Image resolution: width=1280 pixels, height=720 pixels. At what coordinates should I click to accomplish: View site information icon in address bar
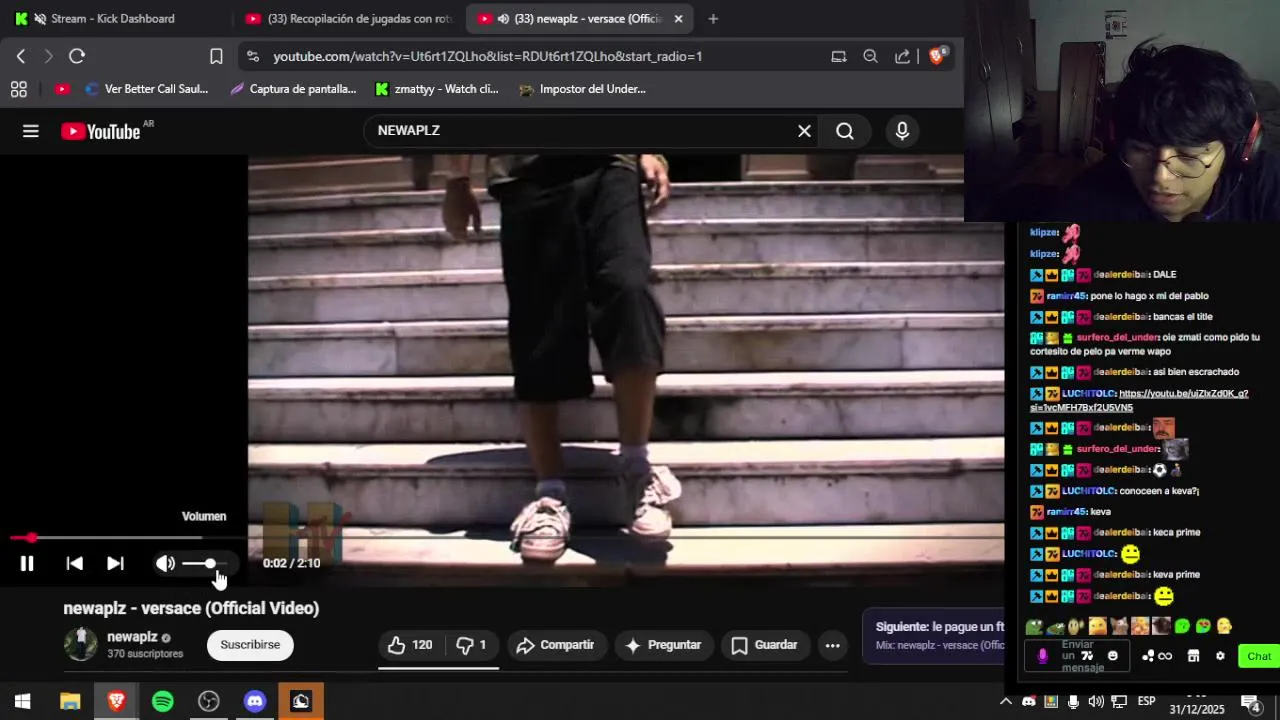[x=252, y=56]
